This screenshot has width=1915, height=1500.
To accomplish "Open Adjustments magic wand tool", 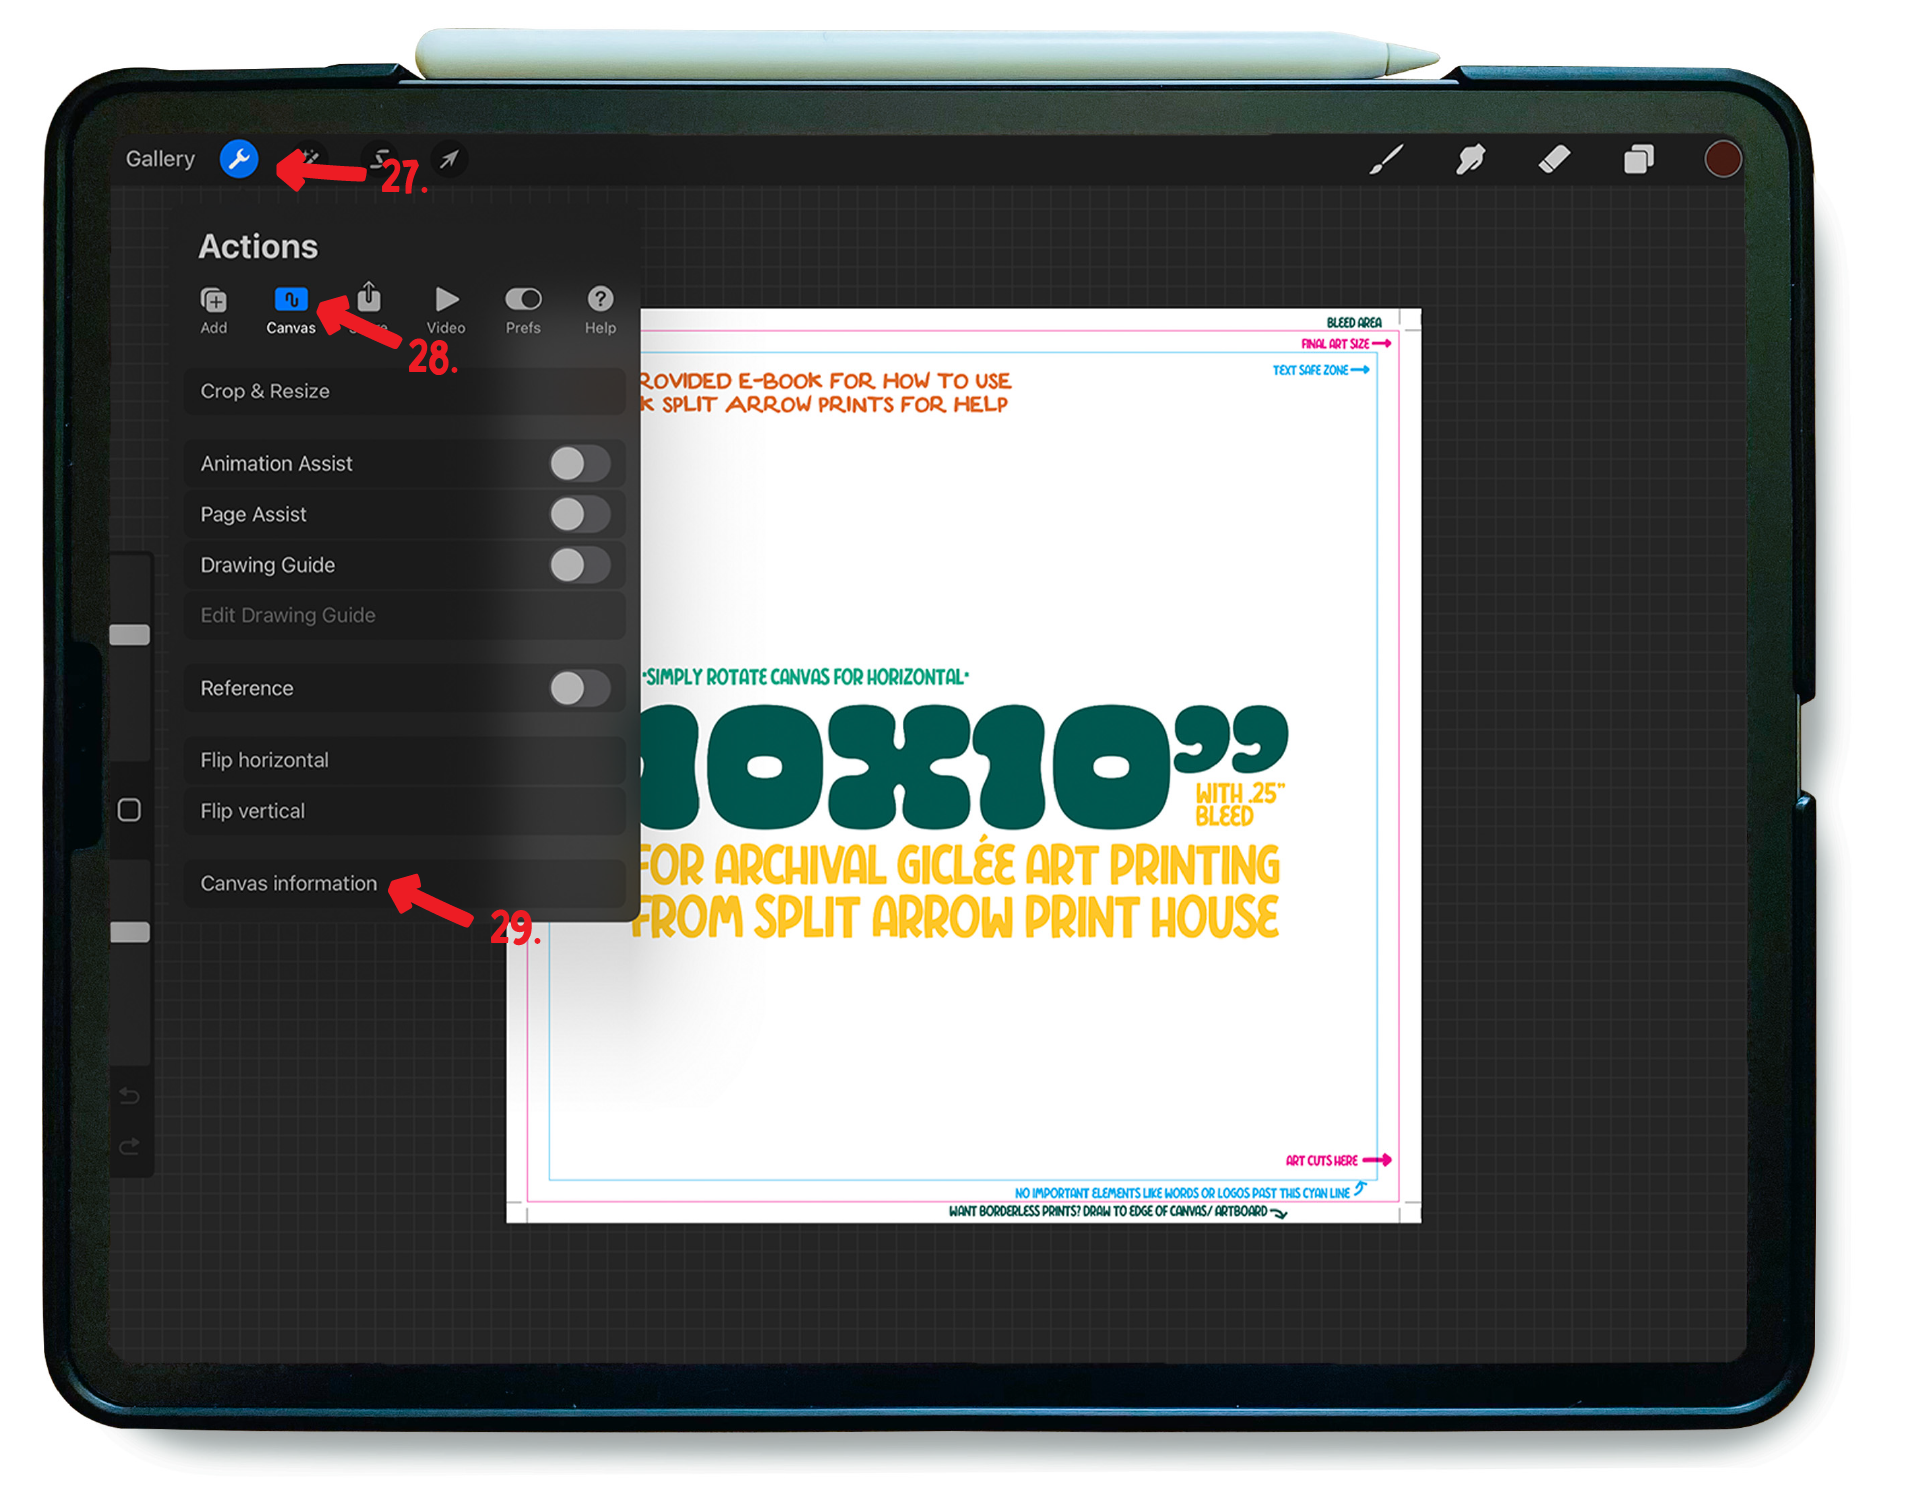I will pos(310,158).
